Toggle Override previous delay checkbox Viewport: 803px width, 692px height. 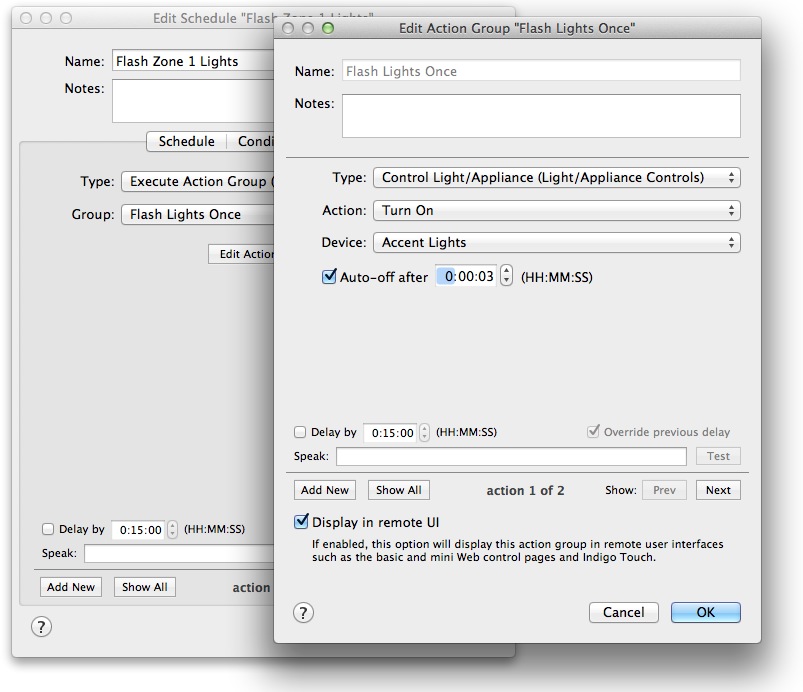coord(593,431)
